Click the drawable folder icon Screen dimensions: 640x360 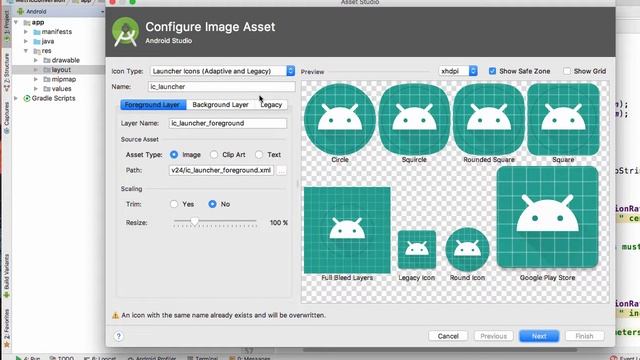[x=47, y=60]
